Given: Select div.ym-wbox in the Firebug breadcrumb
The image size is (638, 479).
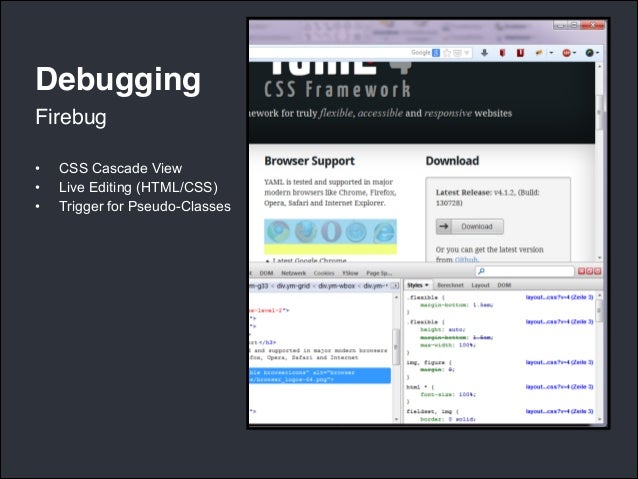Looking at the screenshot, I should [336, 286].
